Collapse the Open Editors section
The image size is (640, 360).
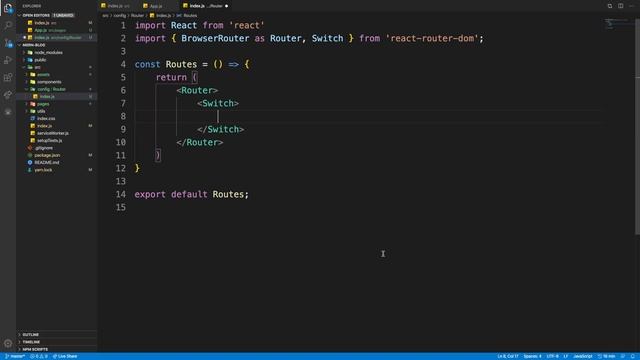pos(19,15)
